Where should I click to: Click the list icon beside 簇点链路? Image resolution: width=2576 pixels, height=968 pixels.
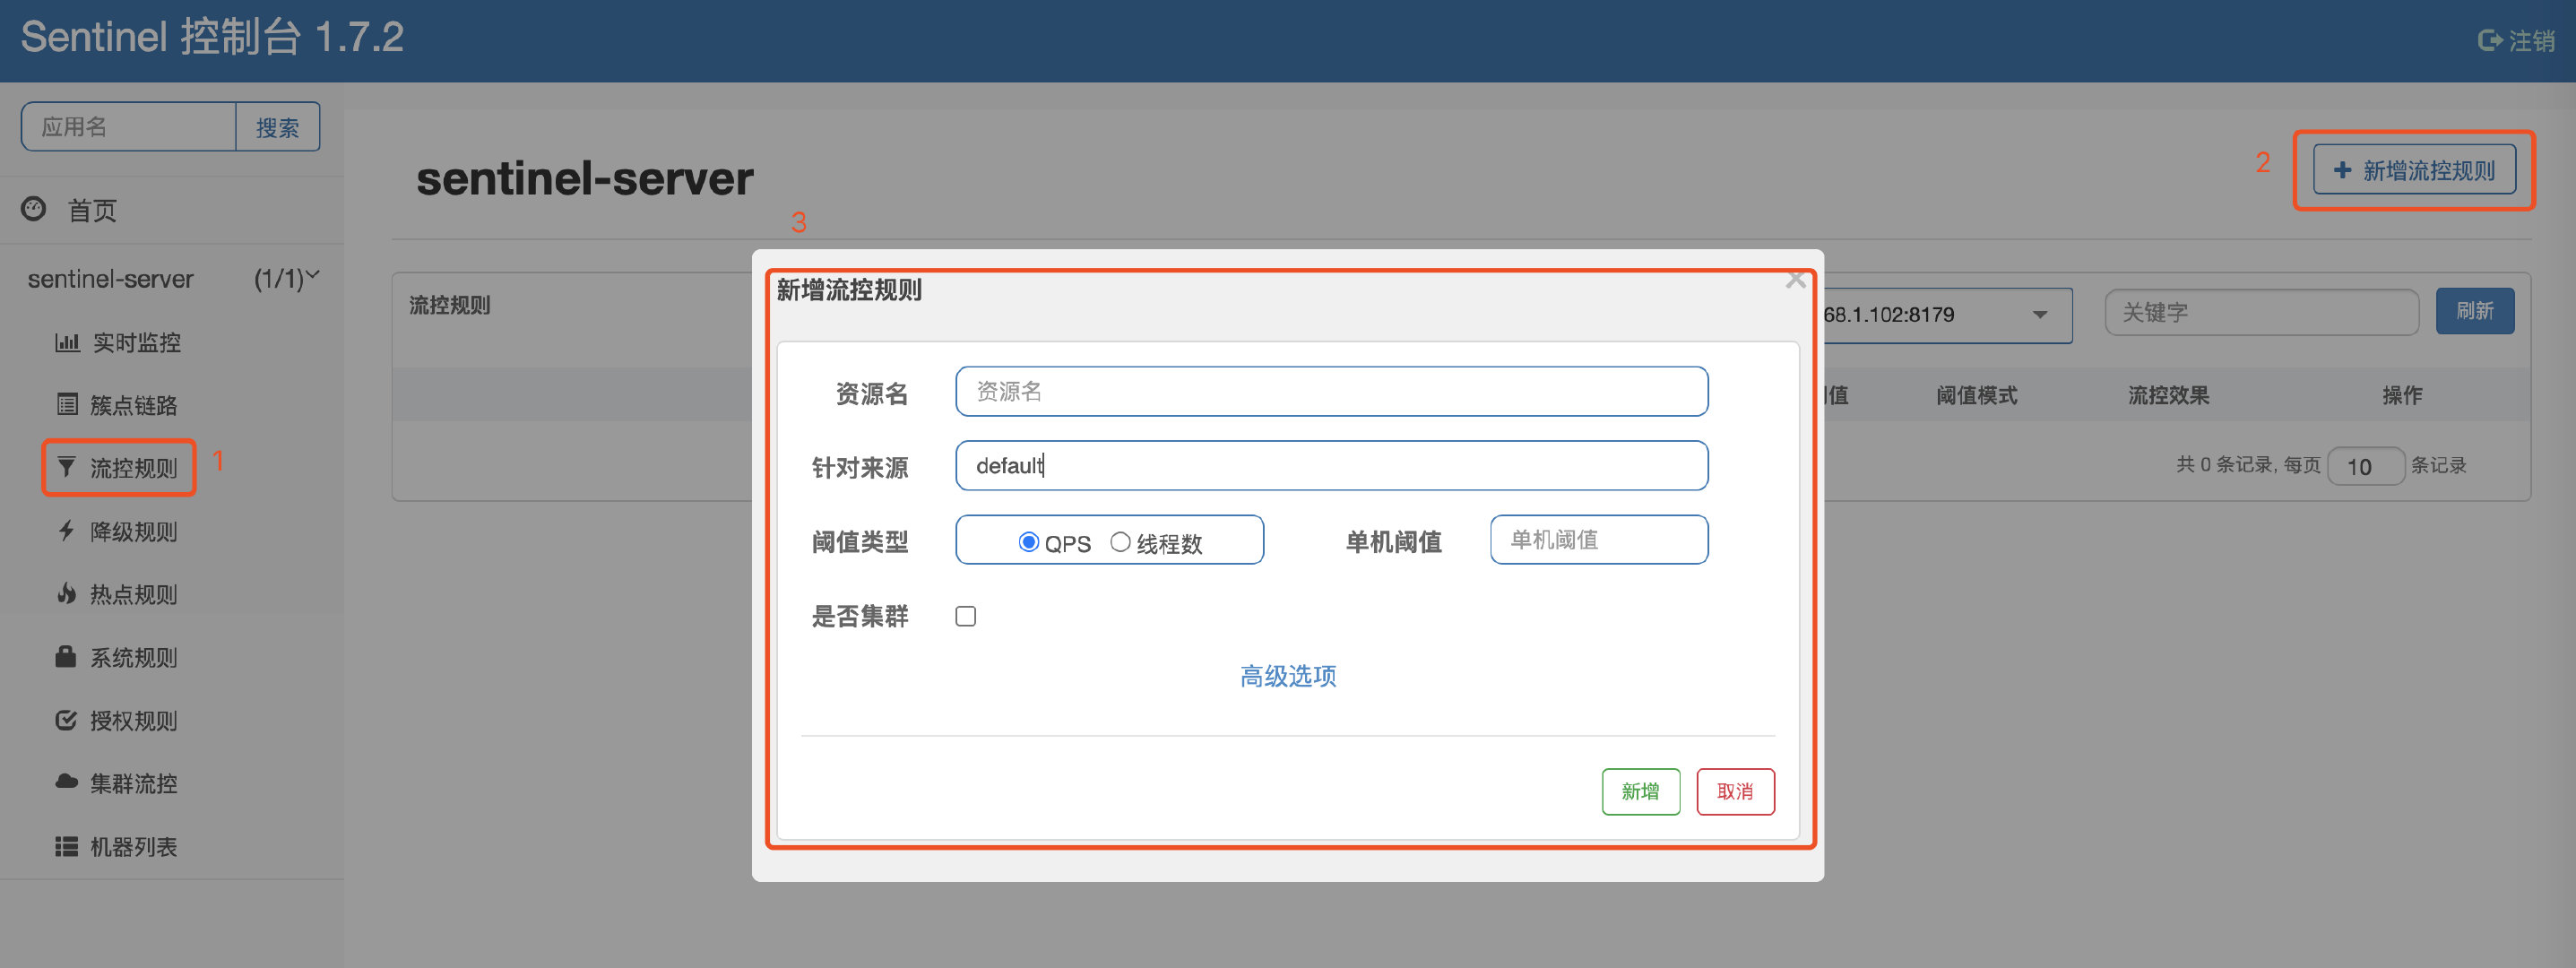[67, 405]
